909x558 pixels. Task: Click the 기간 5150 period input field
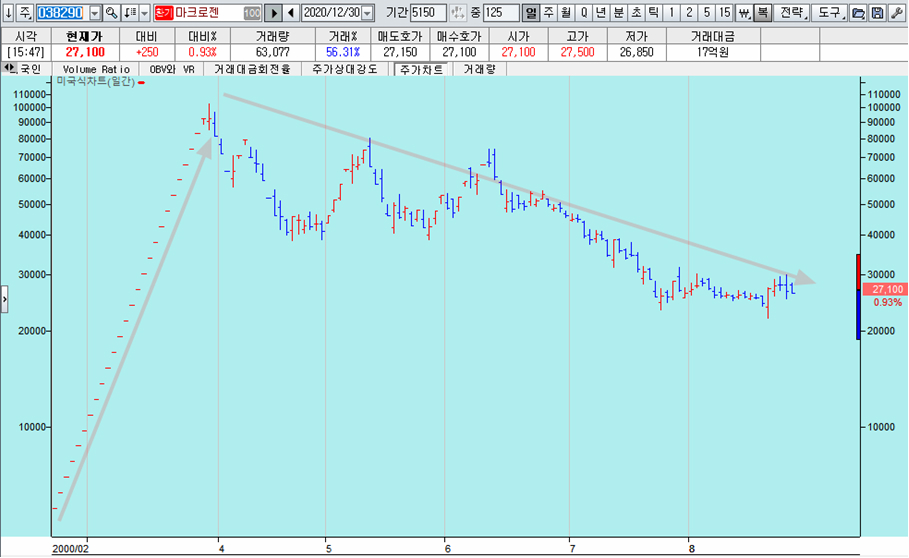428,13
